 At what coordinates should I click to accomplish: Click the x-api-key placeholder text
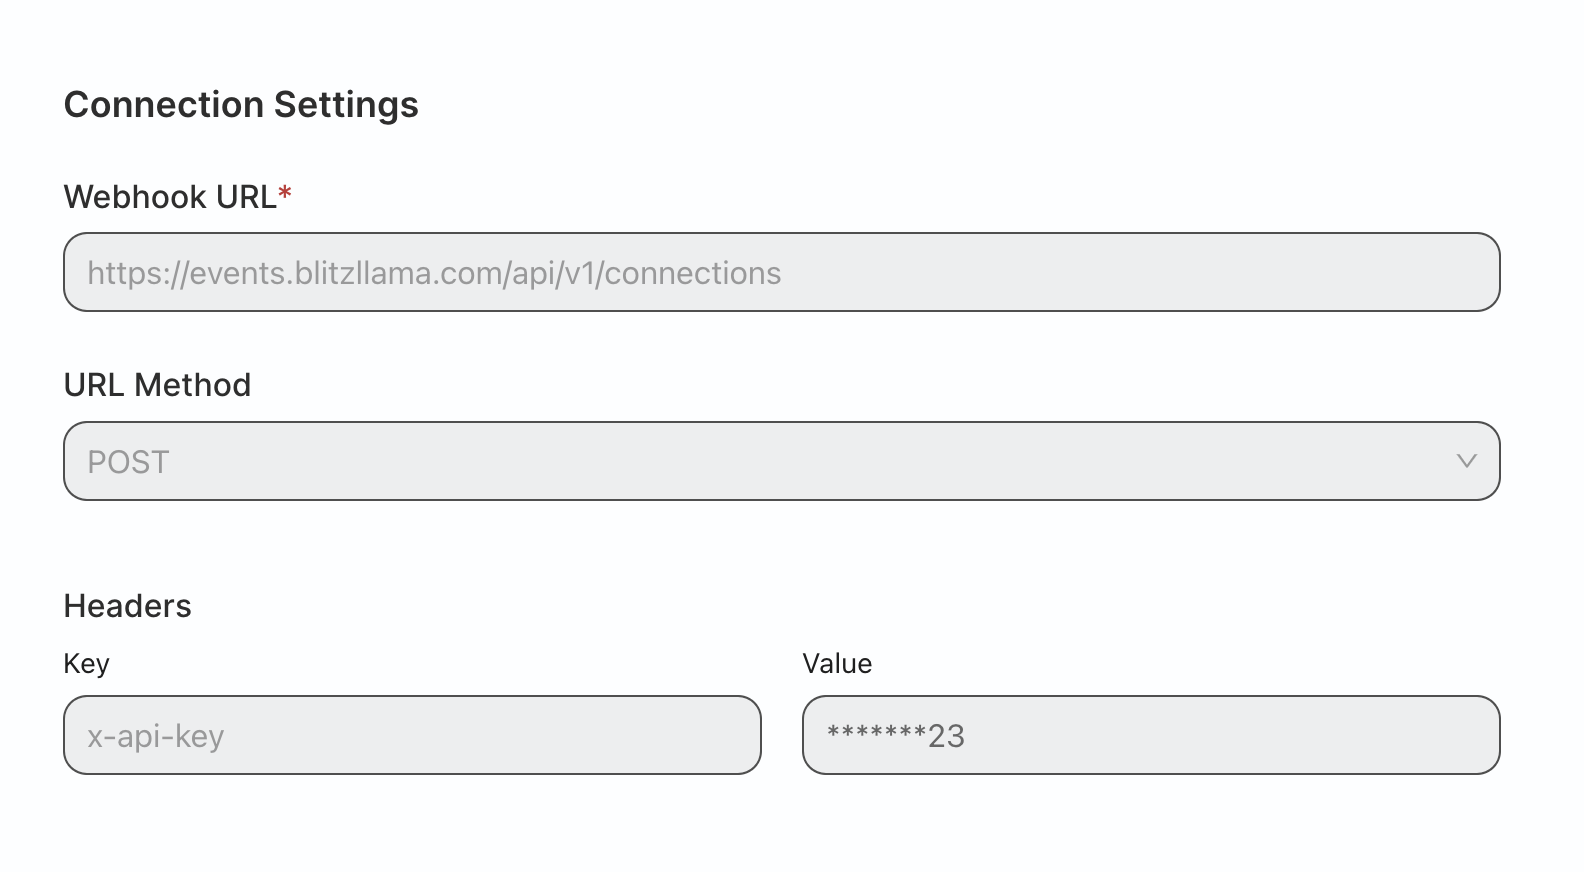coord(155,736)
